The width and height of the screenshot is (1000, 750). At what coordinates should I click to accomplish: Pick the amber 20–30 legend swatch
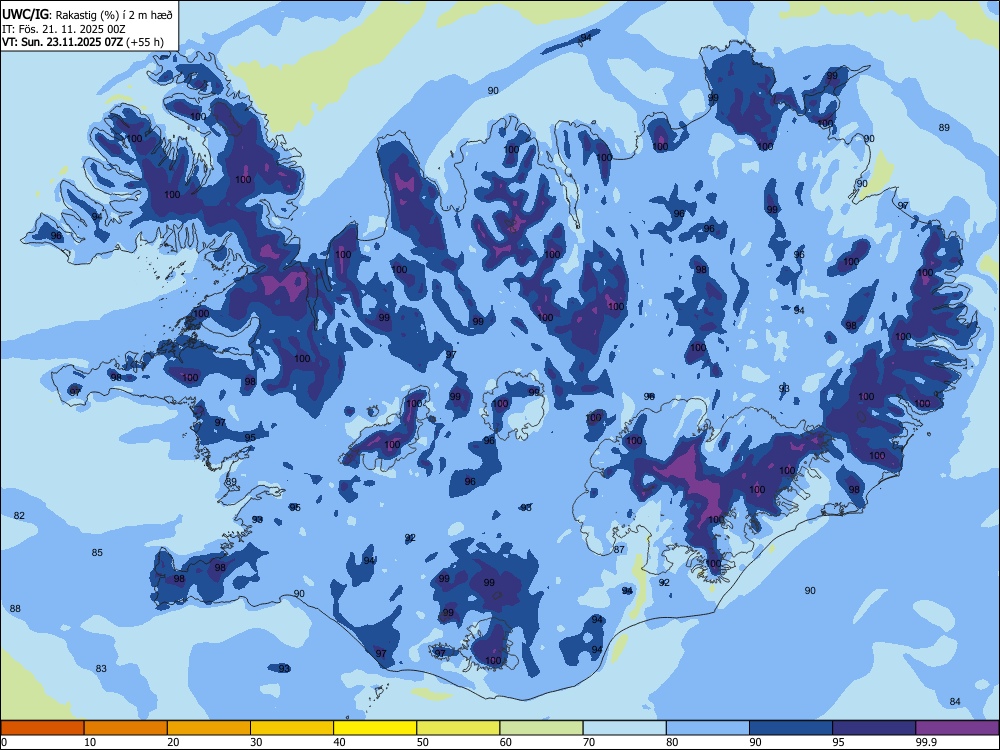[209, 728]
